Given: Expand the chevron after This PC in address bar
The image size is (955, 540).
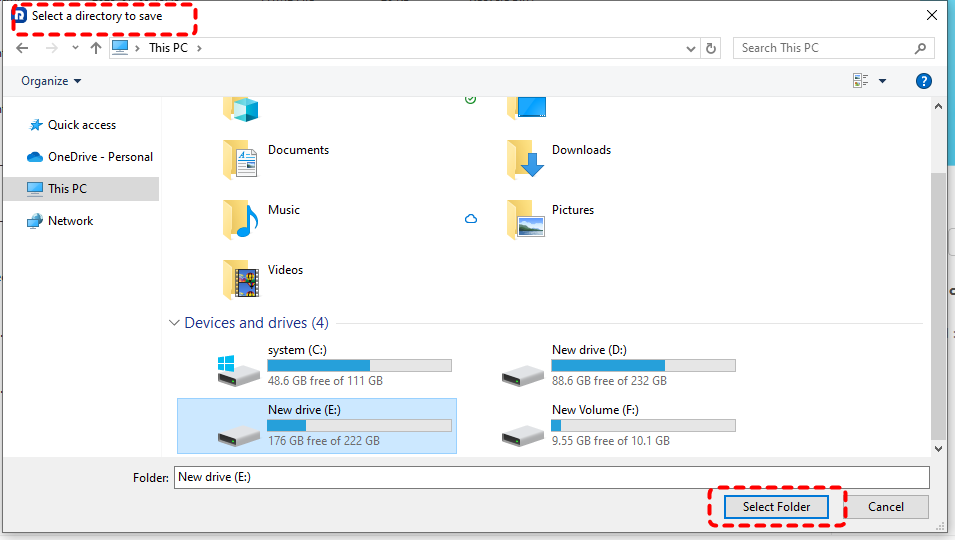Looking at the screenshot, I should (x=199, y=48).
